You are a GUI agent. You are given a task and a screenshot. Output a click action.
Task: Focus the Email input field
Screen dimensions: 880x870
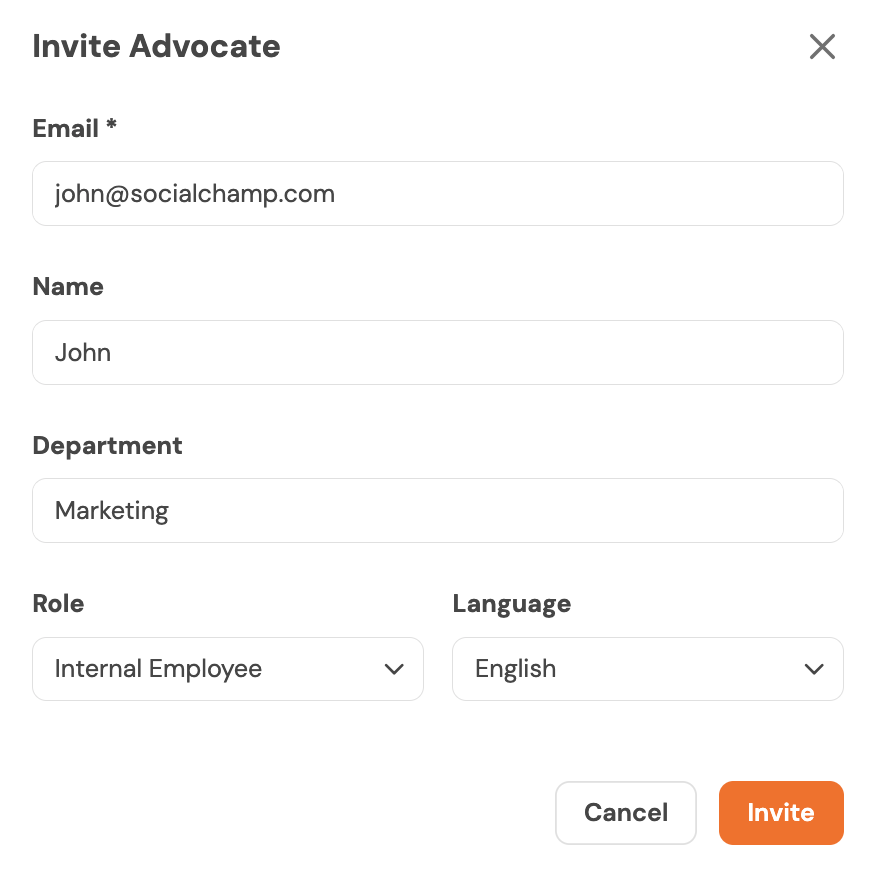(438, 193)
